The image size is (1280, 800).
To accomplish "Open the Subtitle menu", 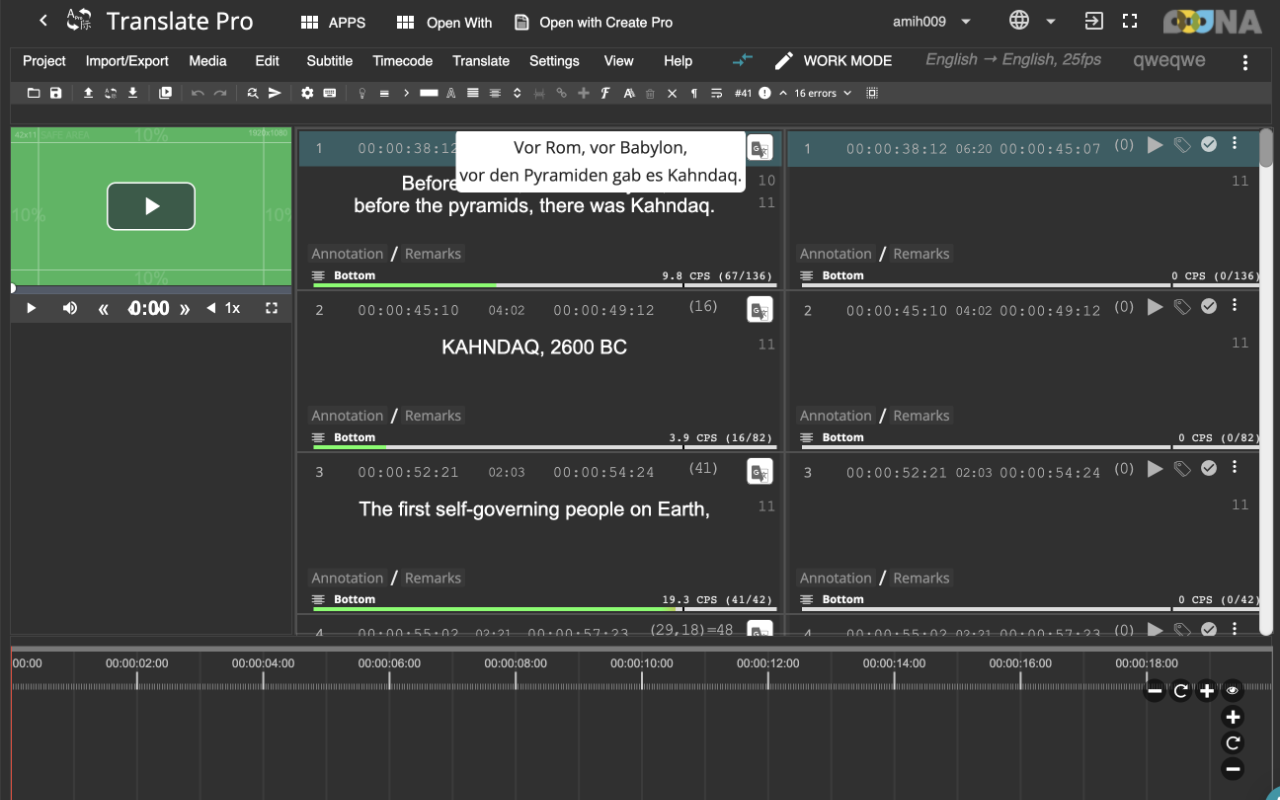I will point(329,61).
